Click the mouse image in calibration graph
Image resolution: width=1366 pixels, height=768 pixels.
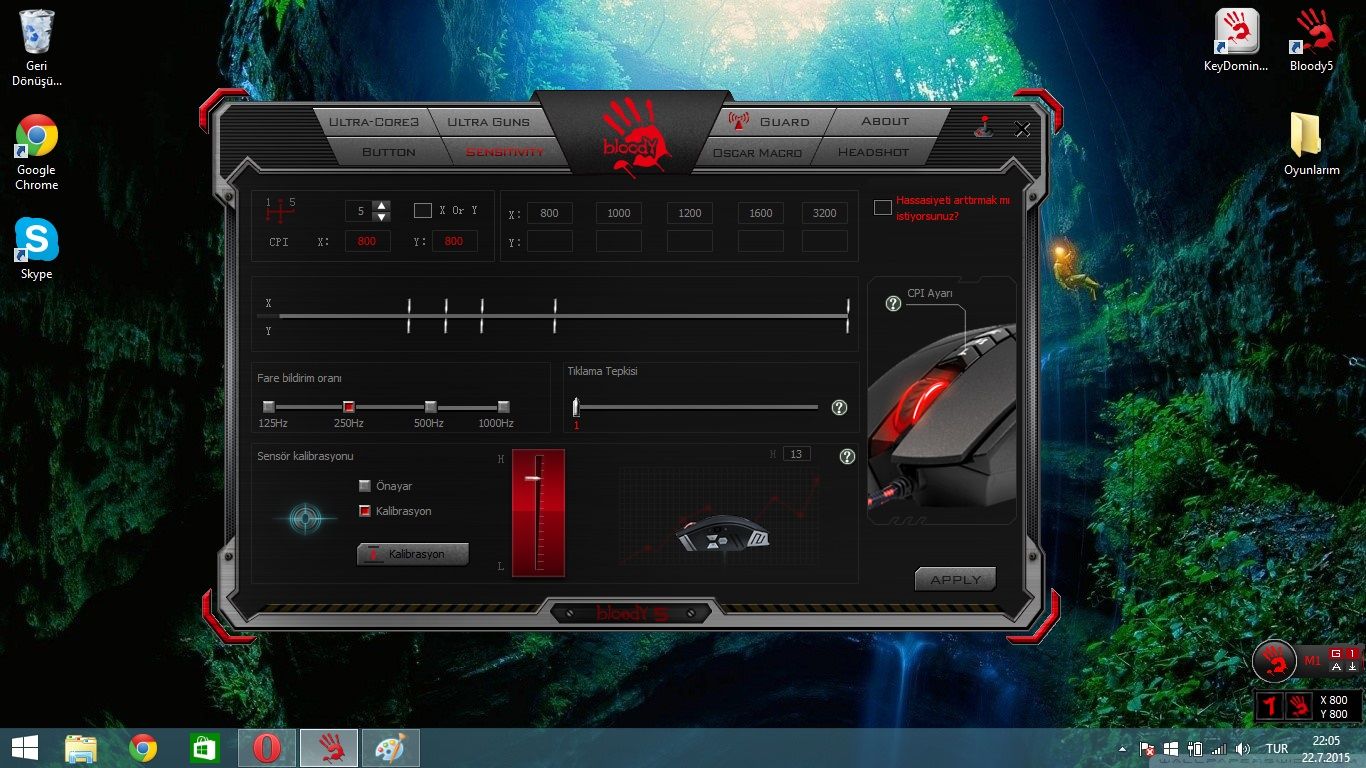[722, 534]
